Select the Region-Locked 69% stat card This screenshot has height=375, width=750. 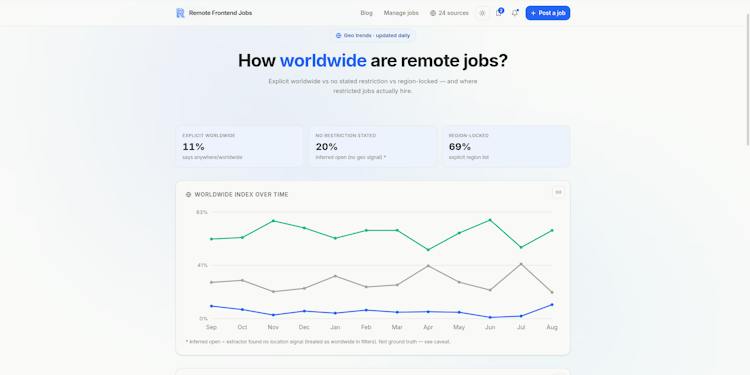507,146
